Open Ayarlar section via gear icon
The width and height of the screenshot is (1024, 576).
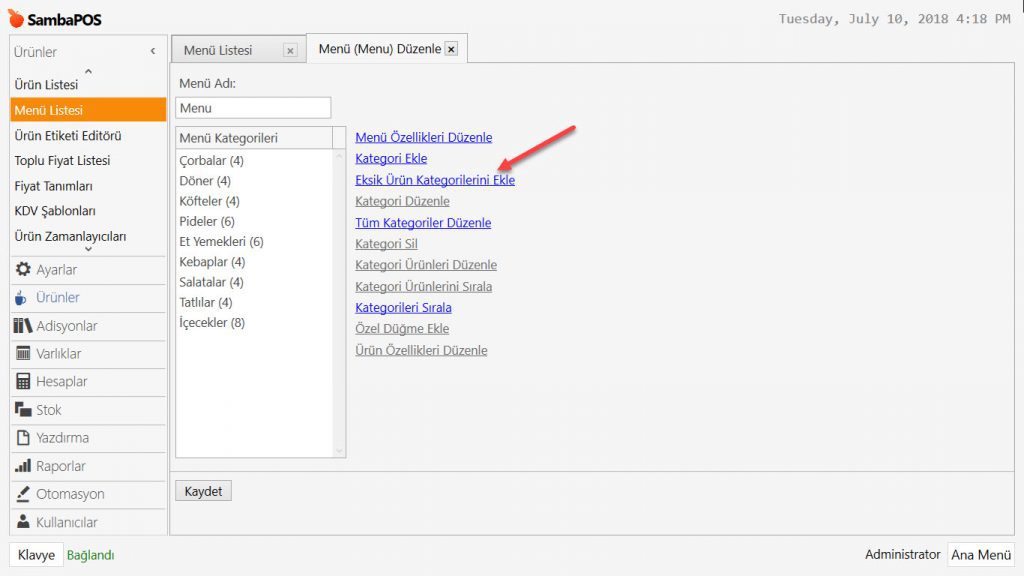pyautogui.click(x=23, y=269)
